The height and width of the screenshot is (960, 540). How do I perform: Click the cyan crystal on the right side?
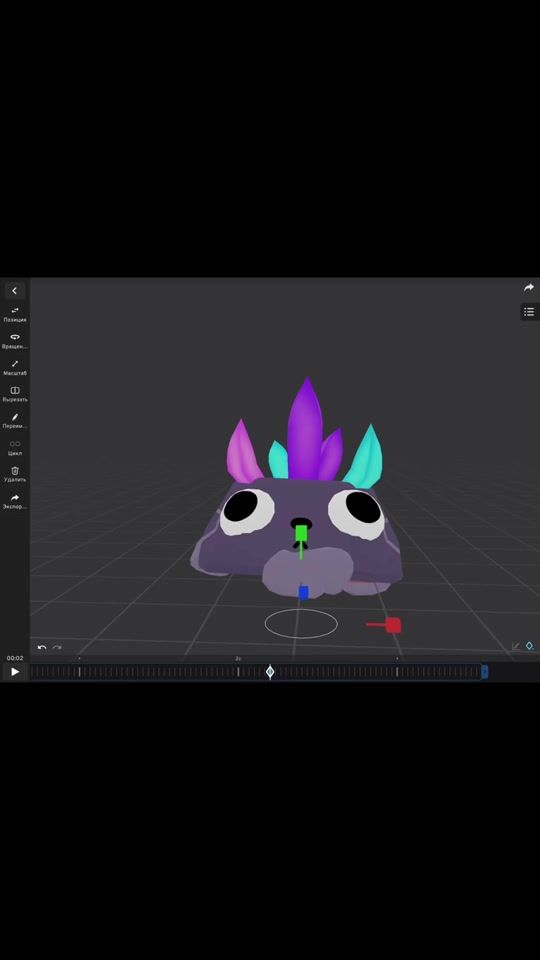click(365, 457)
